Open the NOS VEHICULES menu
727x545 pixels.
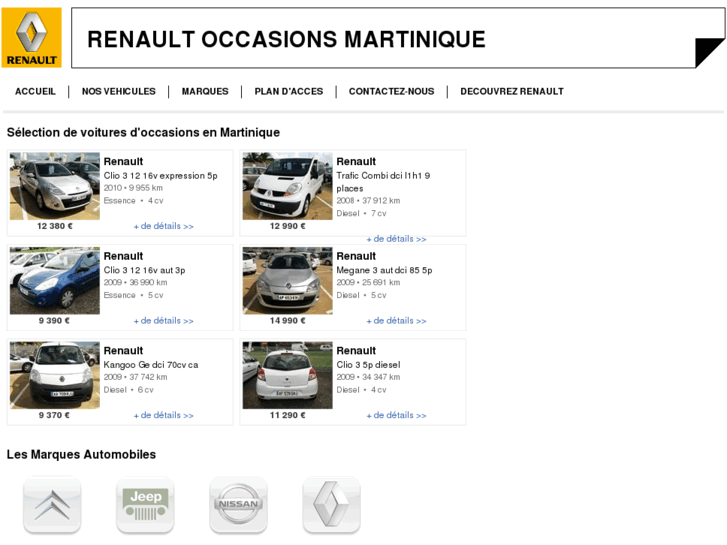(x=119, y=91)
